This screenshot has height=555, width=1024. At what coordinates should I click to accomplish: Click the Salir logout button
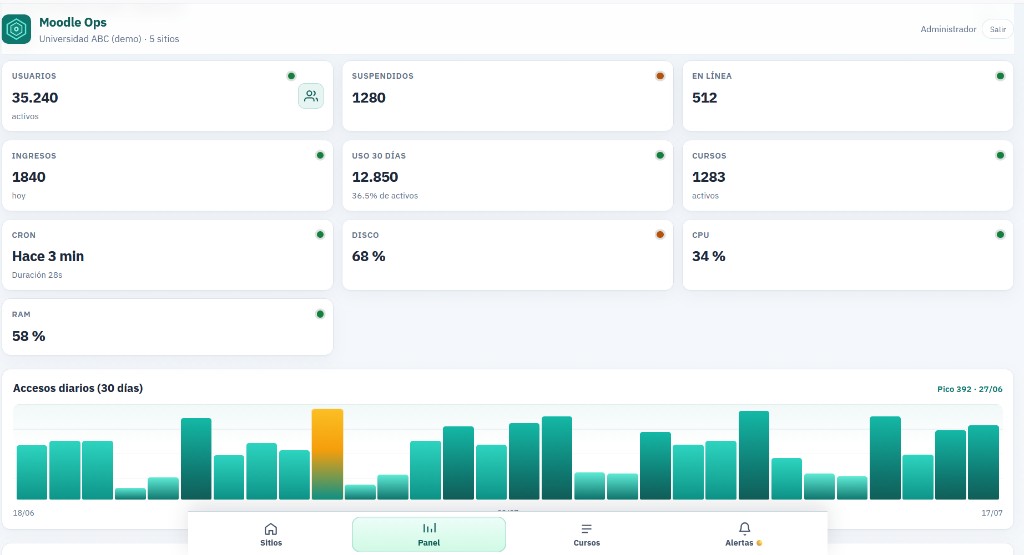pyautogui.click(x=997, y=29)
